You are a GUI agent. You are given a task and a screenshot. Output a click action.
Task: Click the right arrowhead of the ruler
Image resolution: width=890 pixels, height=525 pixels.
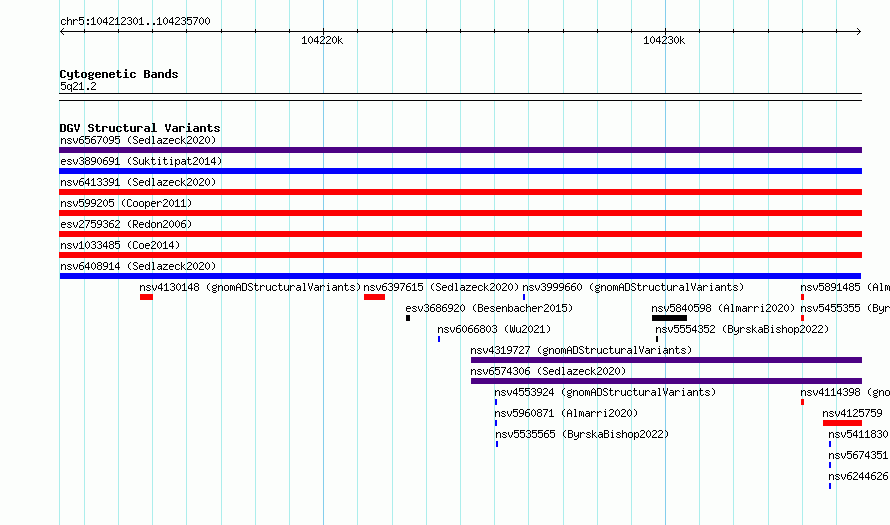859,32
